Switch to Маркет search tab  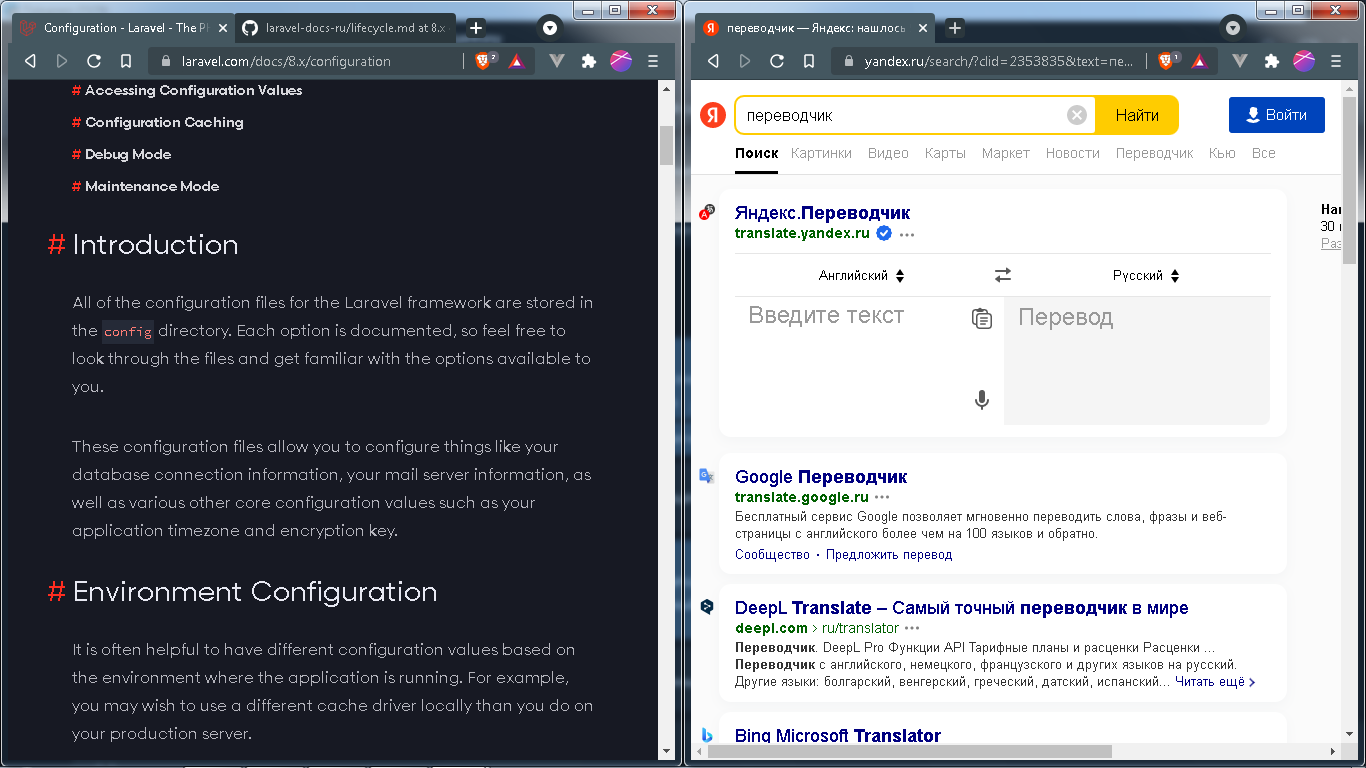pos(1005,153)
